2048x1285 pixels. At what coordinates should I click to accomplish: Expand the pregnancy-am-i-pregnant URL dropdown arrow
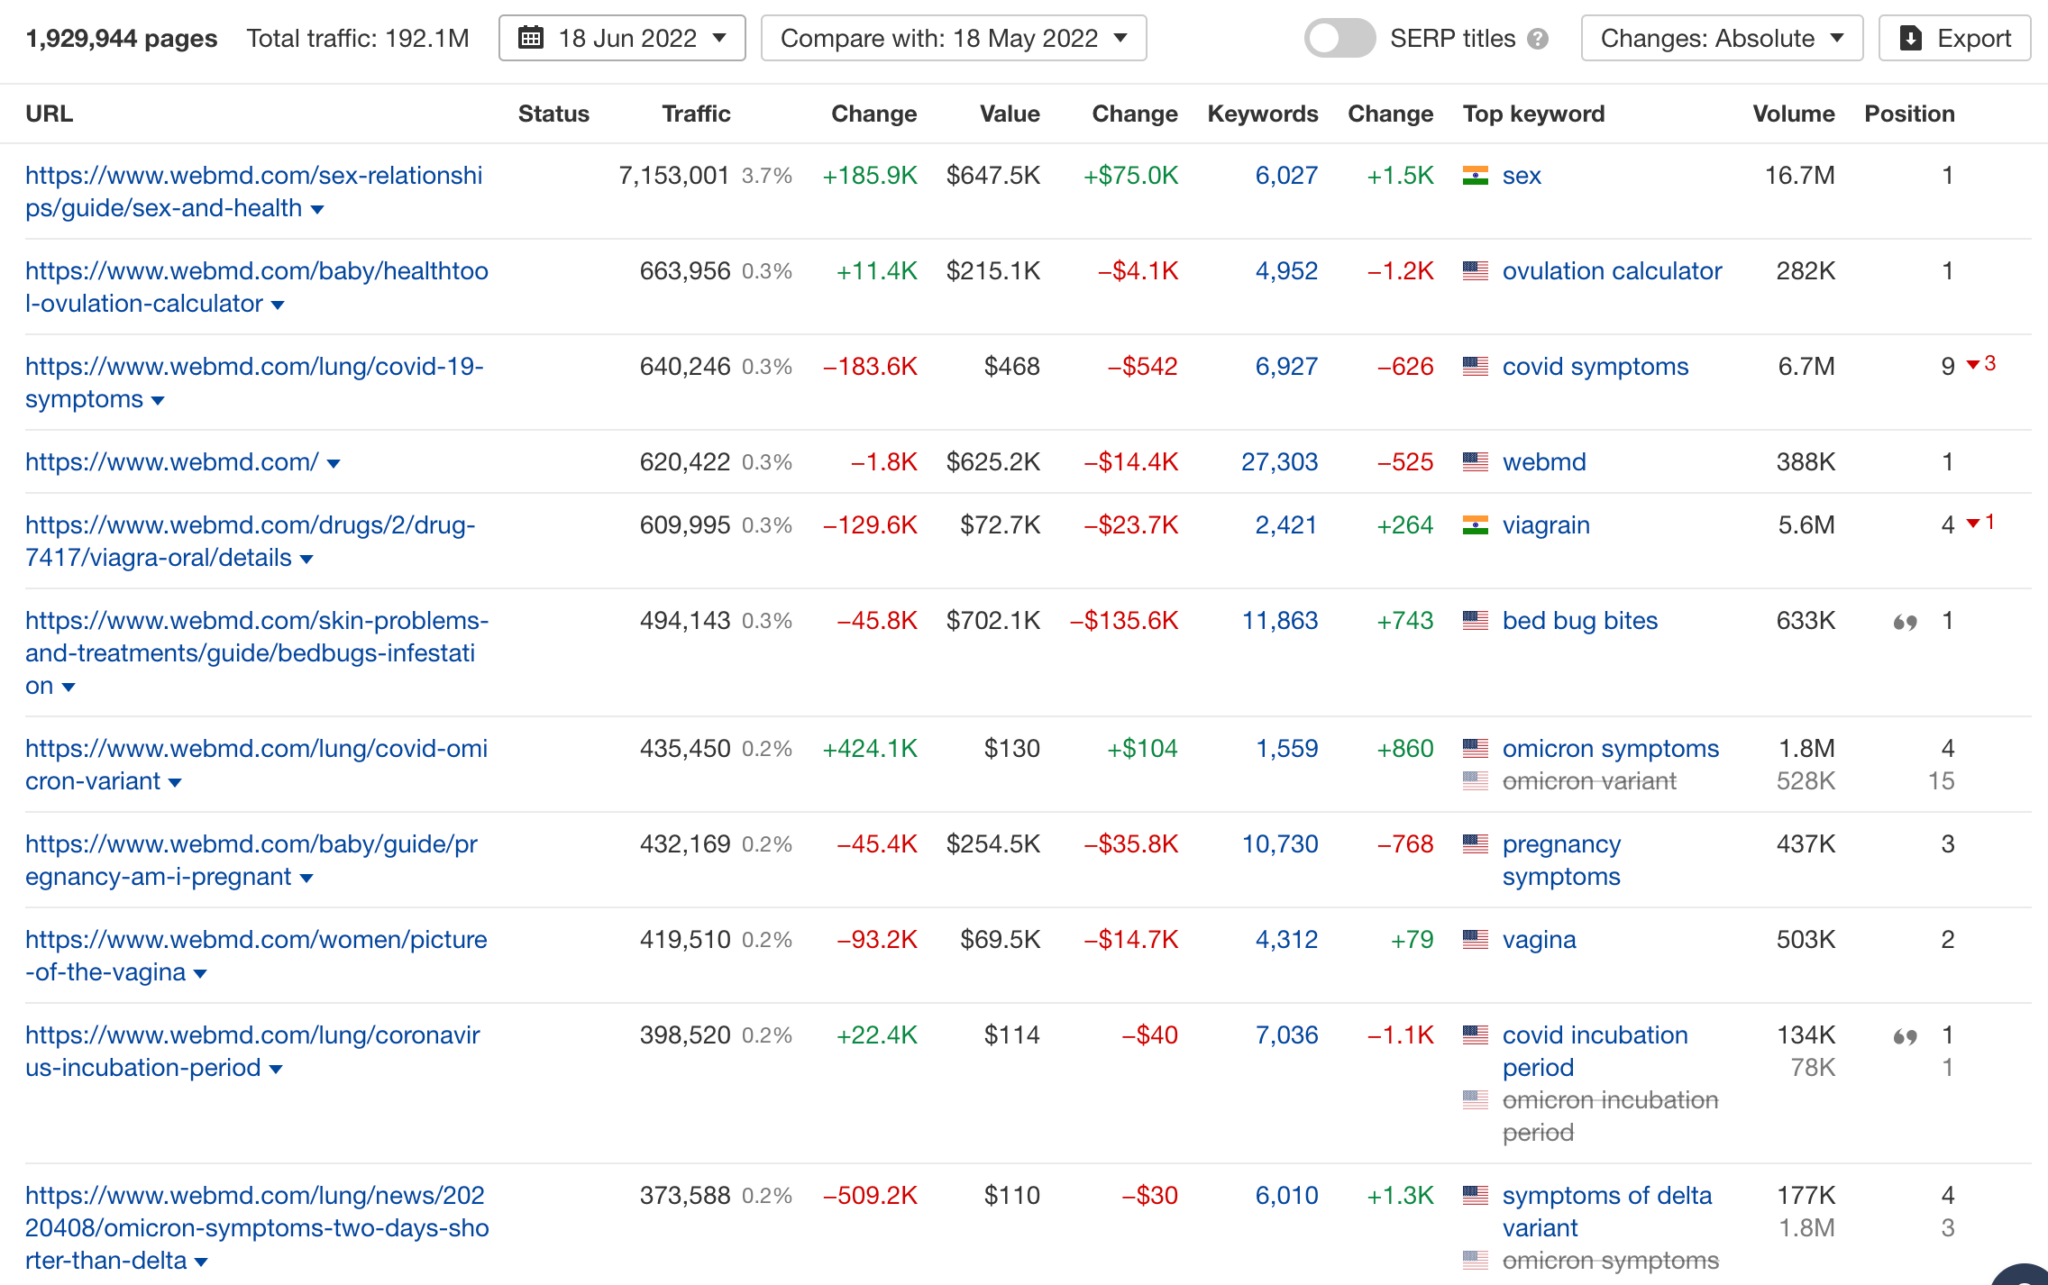(307, 879)
